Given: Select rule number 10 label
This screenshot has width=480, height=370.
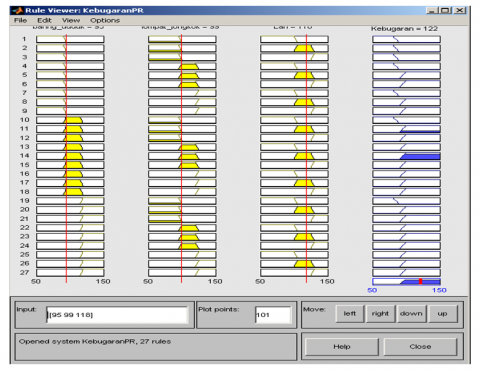Looking at the screenshot, I should click(x=25, y=120).
